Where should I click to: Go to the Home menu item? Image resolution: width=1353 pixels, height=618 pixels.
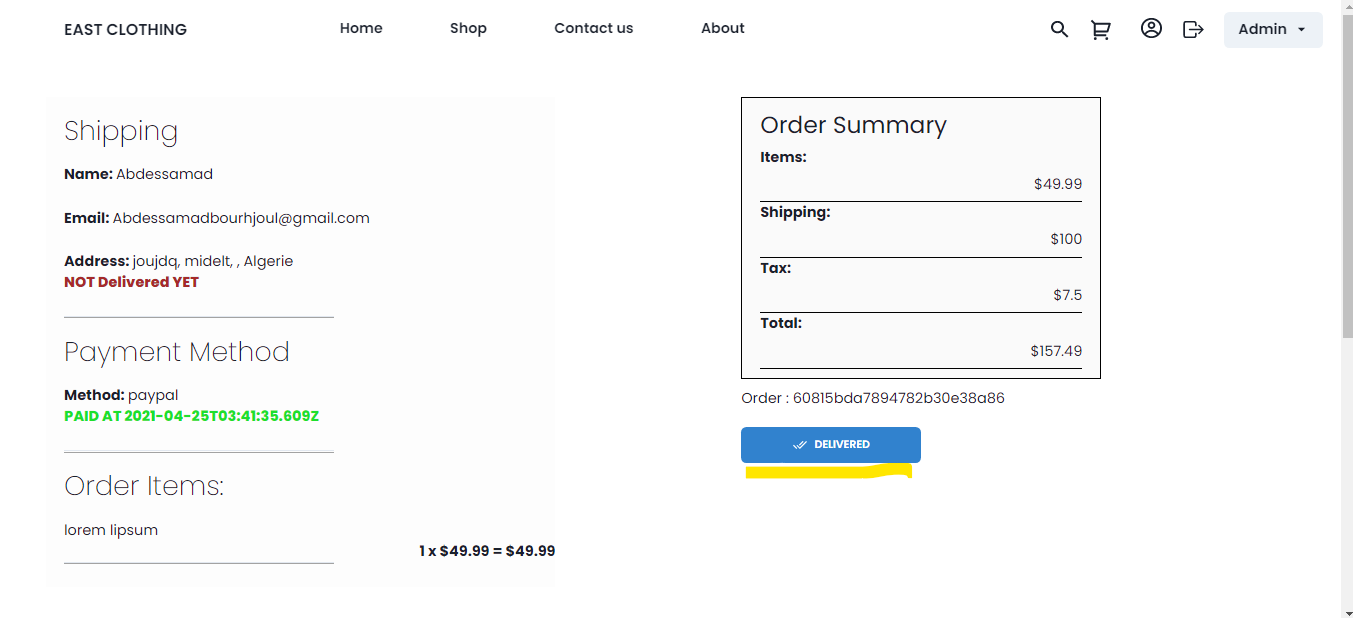click(x=361, y=28)
